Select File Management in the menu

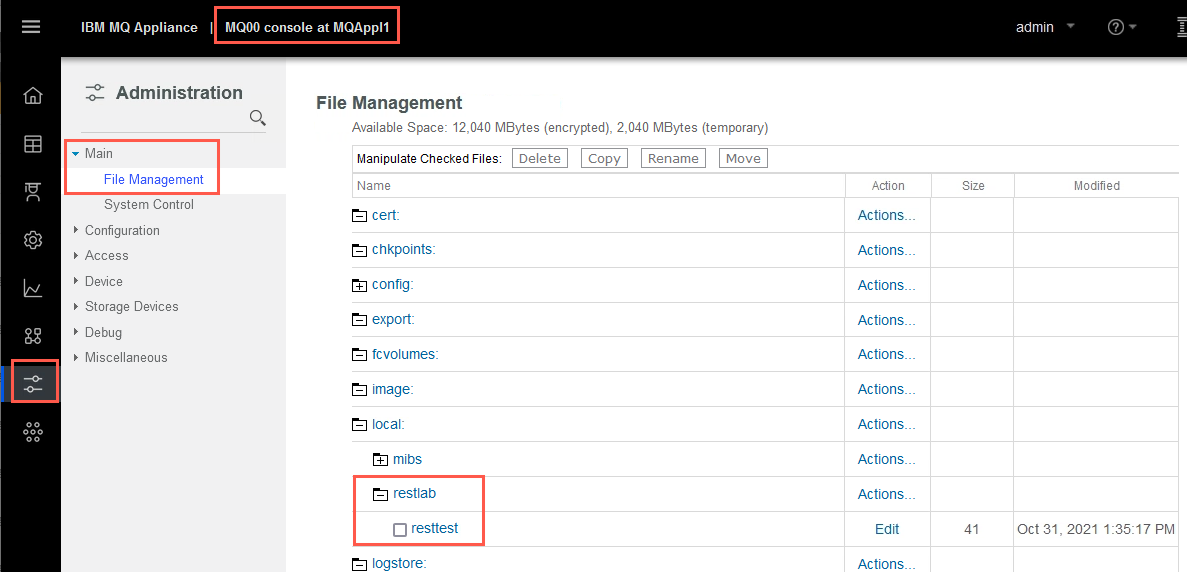click(x=154, y=179)
